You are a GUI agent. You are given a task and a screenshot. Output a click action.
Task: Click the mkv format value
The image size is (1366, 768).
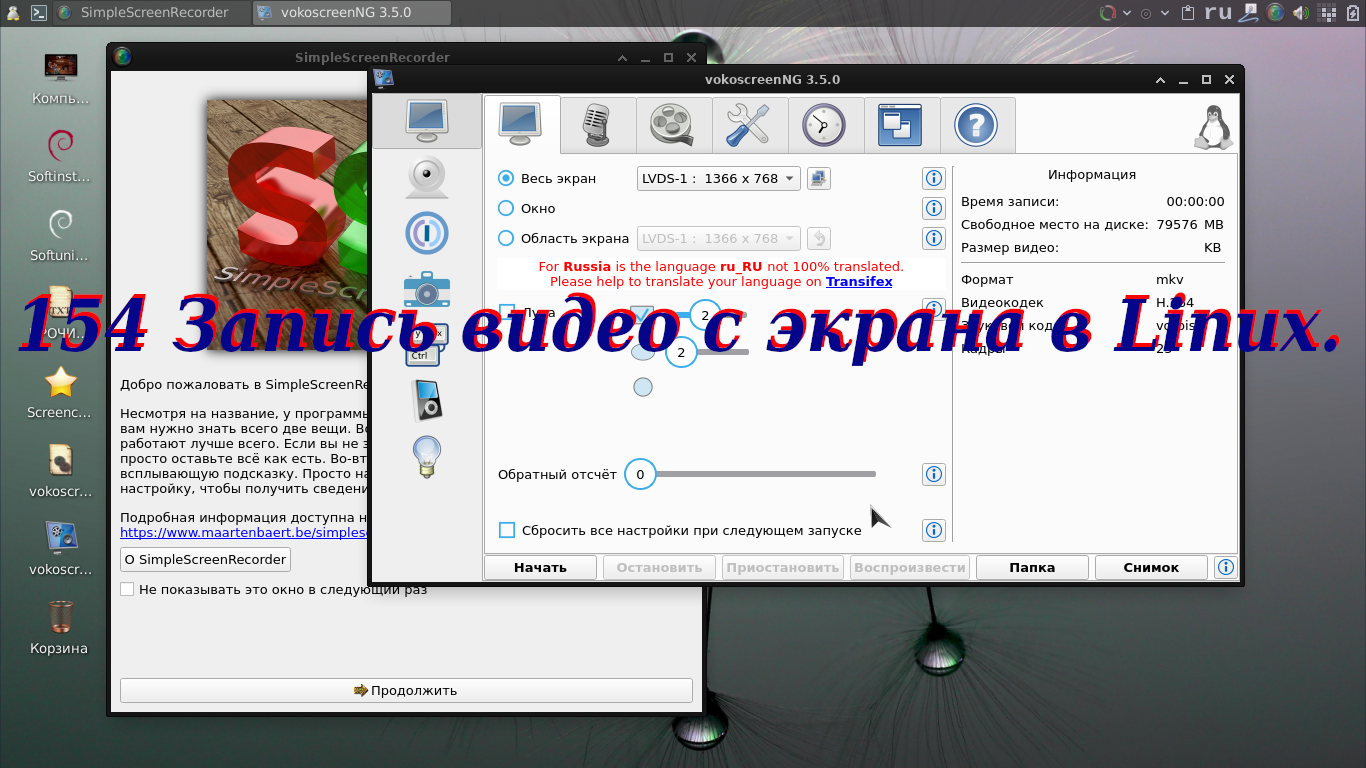[x=1170, y=280]
